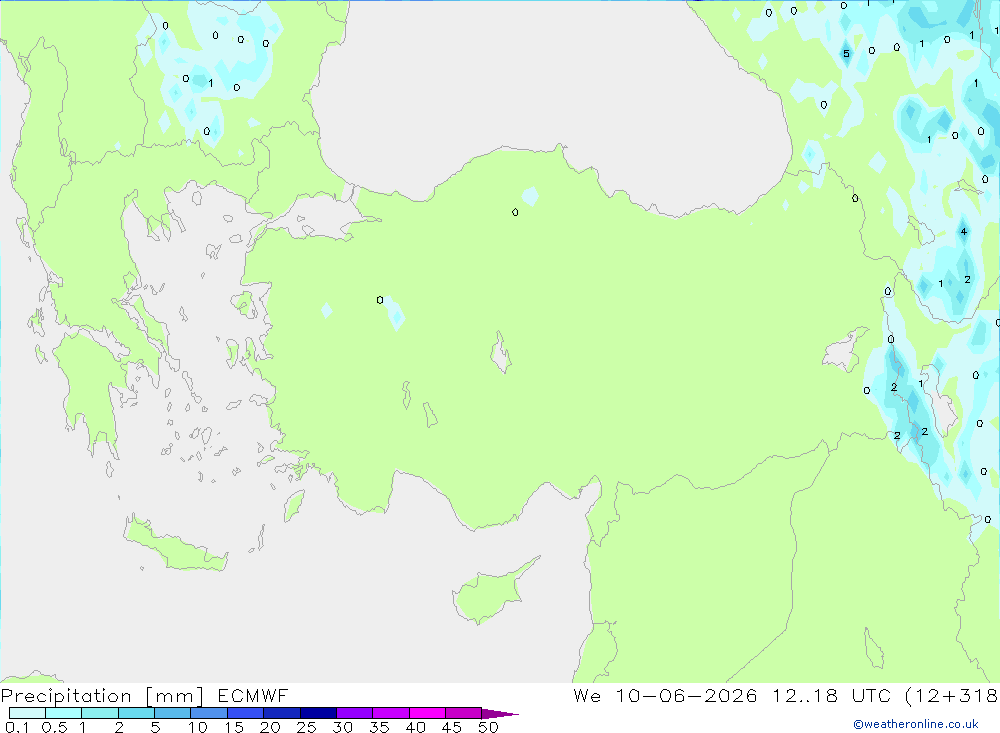Viewport: 1000px width, 733px height.
Task: Click the '12..18 UTC' time text
Action: pyautogui.click(x=831, y=695)
